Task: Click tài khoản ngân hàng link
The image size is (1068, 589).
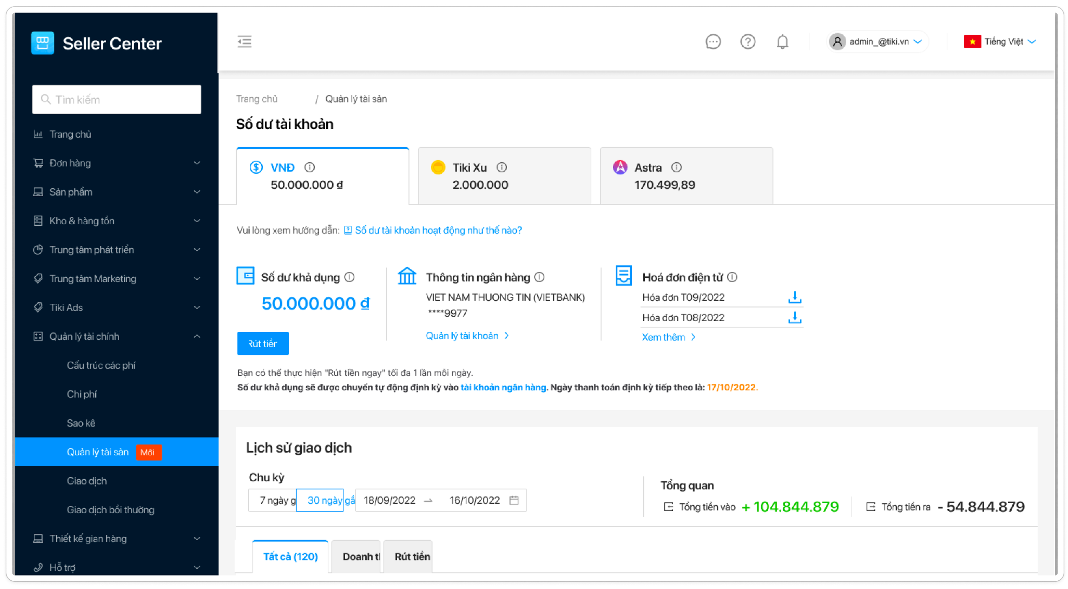Action: pyautogui.click(x=503, y=387)
